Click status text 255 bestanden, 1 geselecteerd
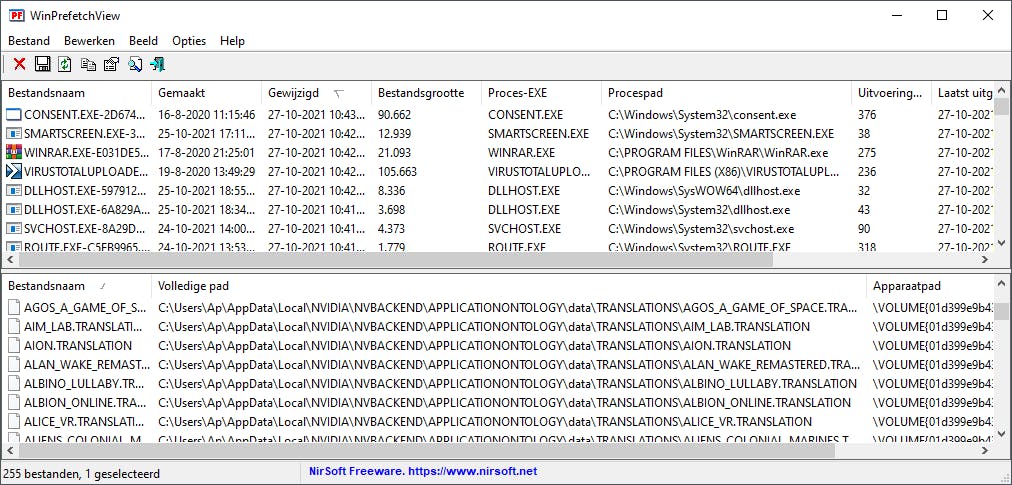1012x485 pixels. click(82, 473)
